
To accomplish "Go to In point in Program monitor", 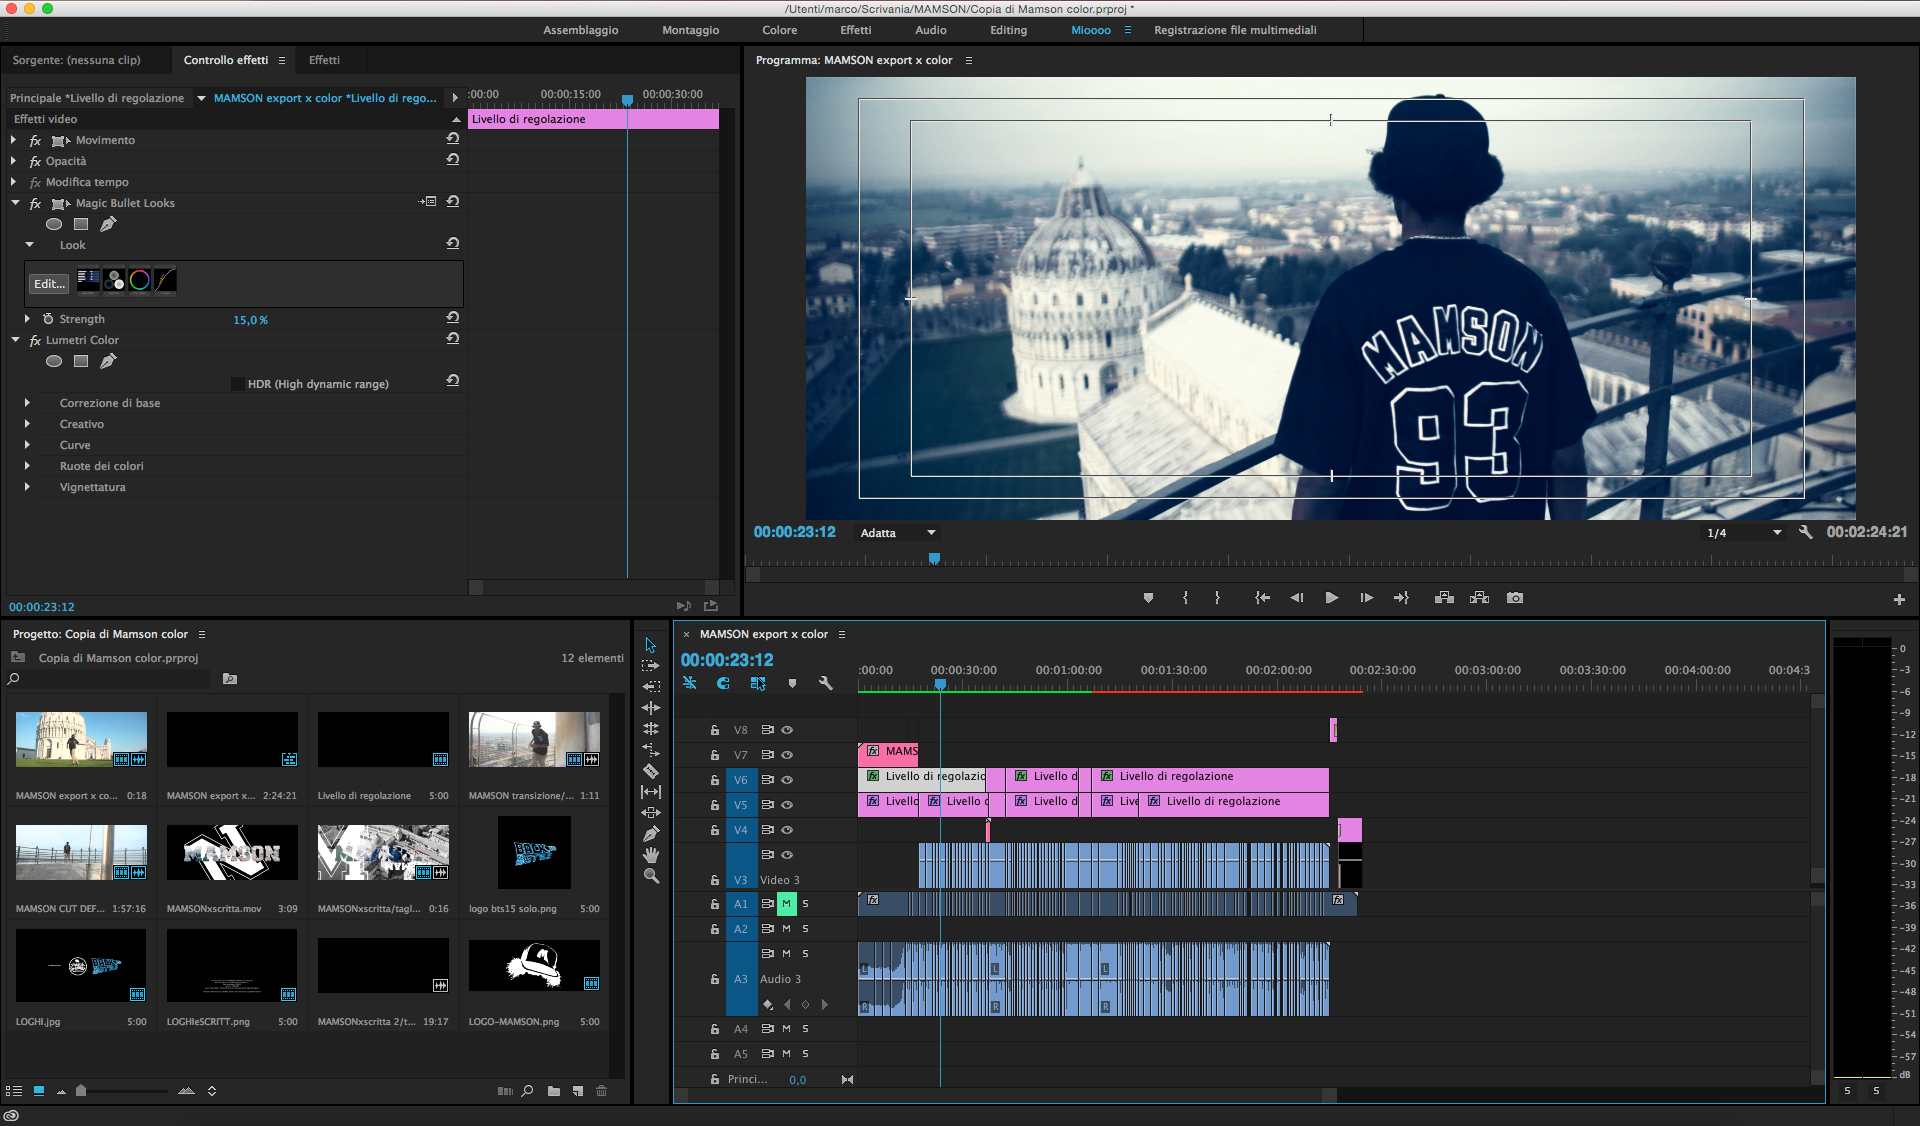I will coord(1263,598).
